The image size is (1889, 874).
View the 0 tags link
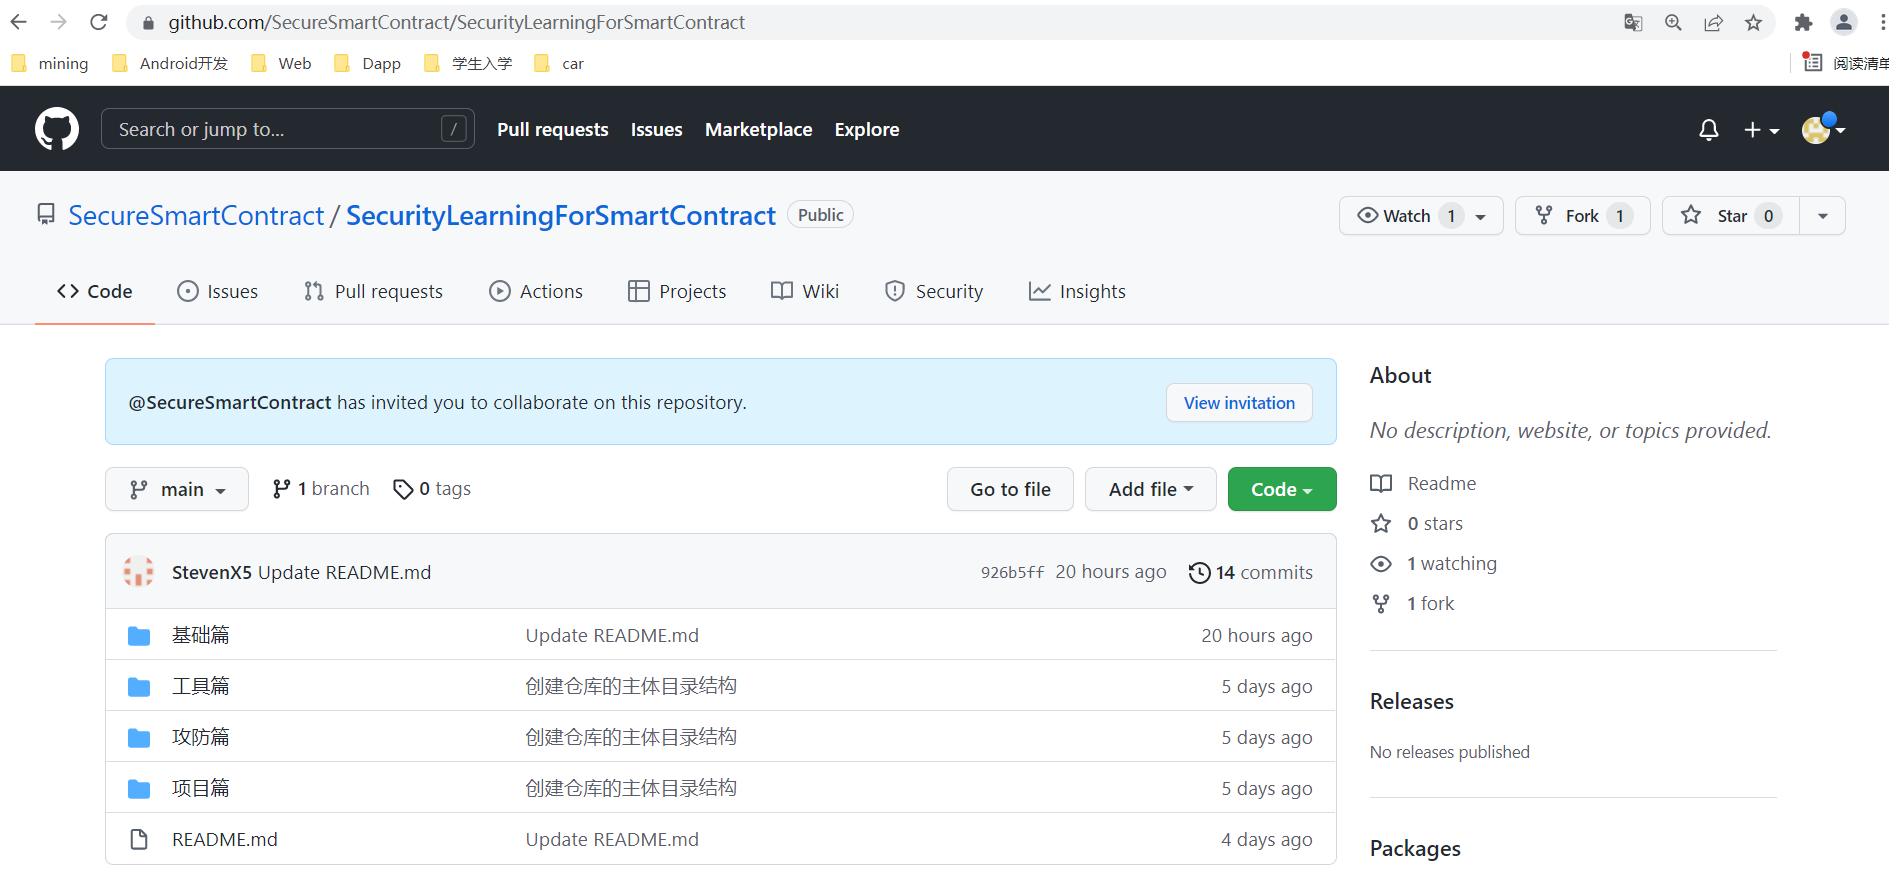tap(432, 489)
